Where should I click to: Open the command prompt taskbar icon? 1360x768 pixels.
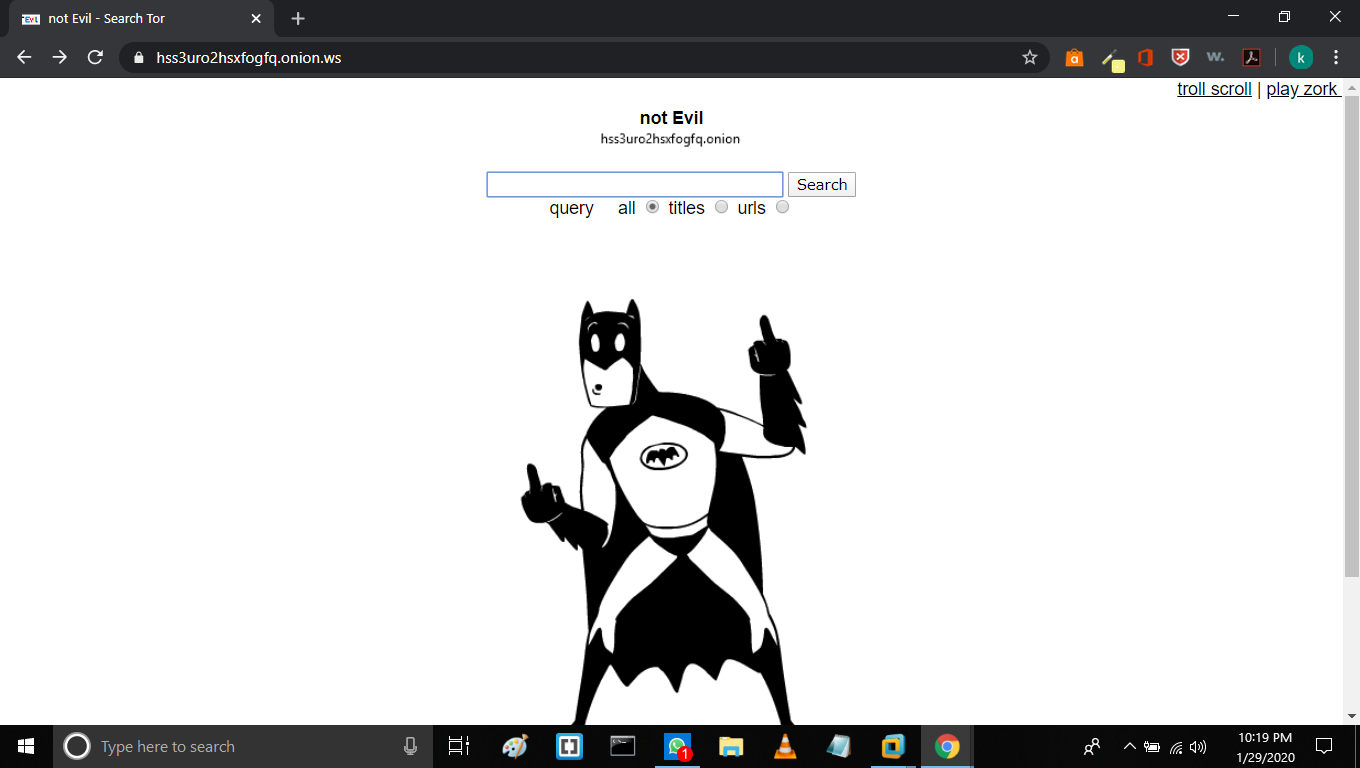click(x=623, y=746)
